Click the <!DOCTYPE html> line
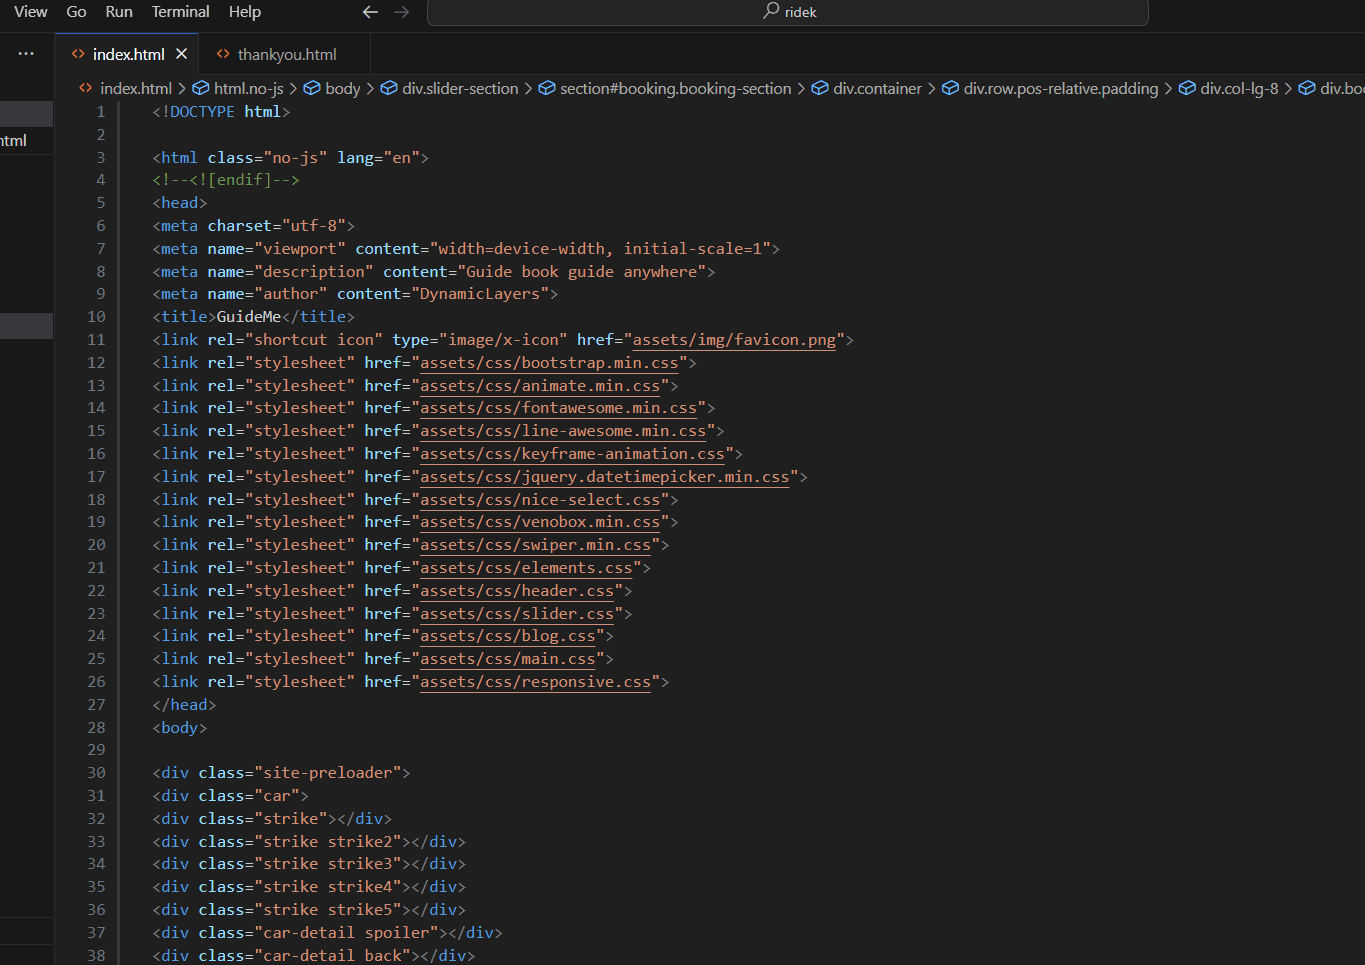The image size is (1365, 965). [x=221, y=112]
